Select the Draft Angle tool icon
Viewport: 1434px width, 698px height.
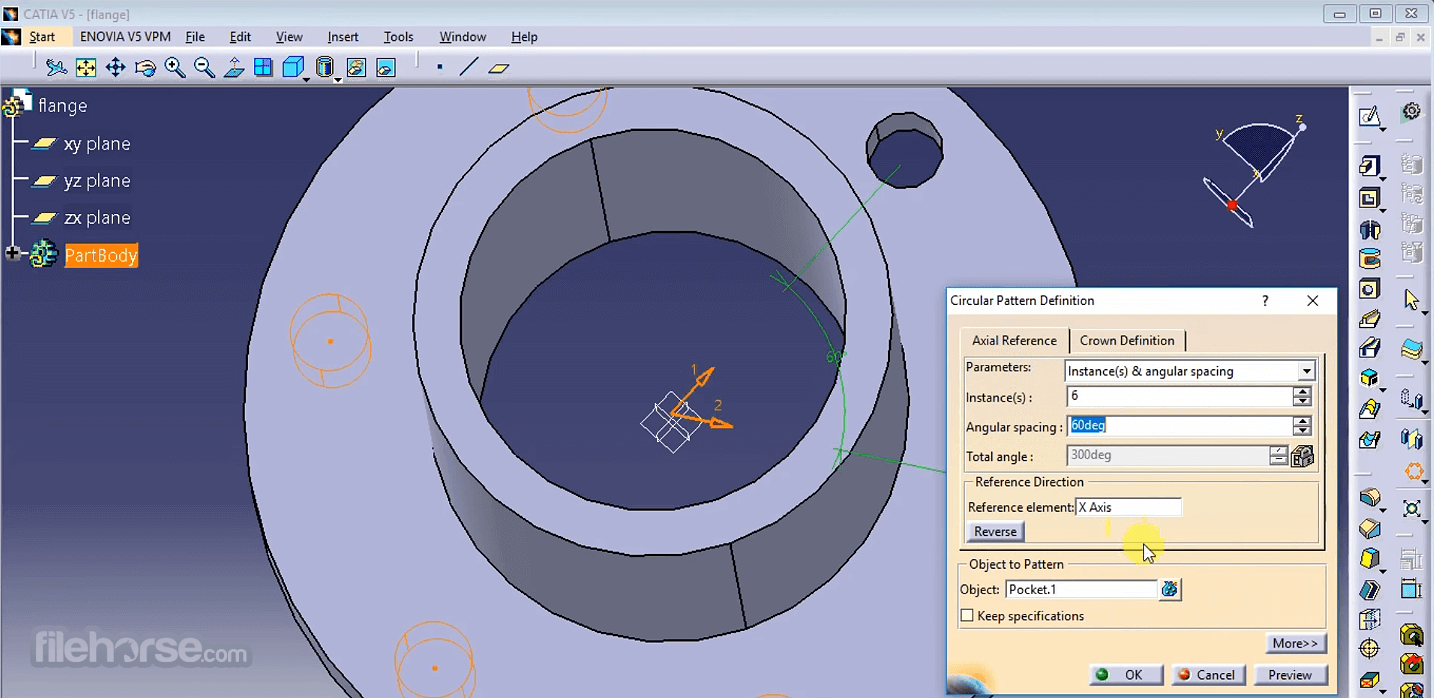(x=1369, y=558)
